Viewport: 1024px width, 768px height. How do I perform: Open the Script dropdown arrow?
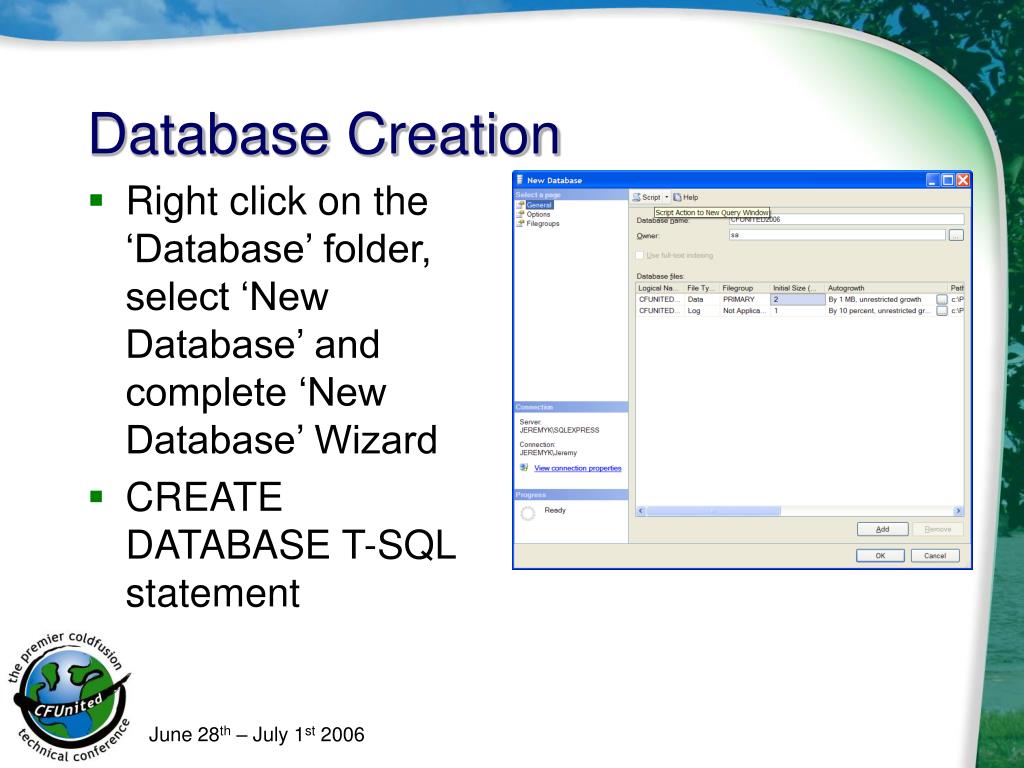coord(666,197)
